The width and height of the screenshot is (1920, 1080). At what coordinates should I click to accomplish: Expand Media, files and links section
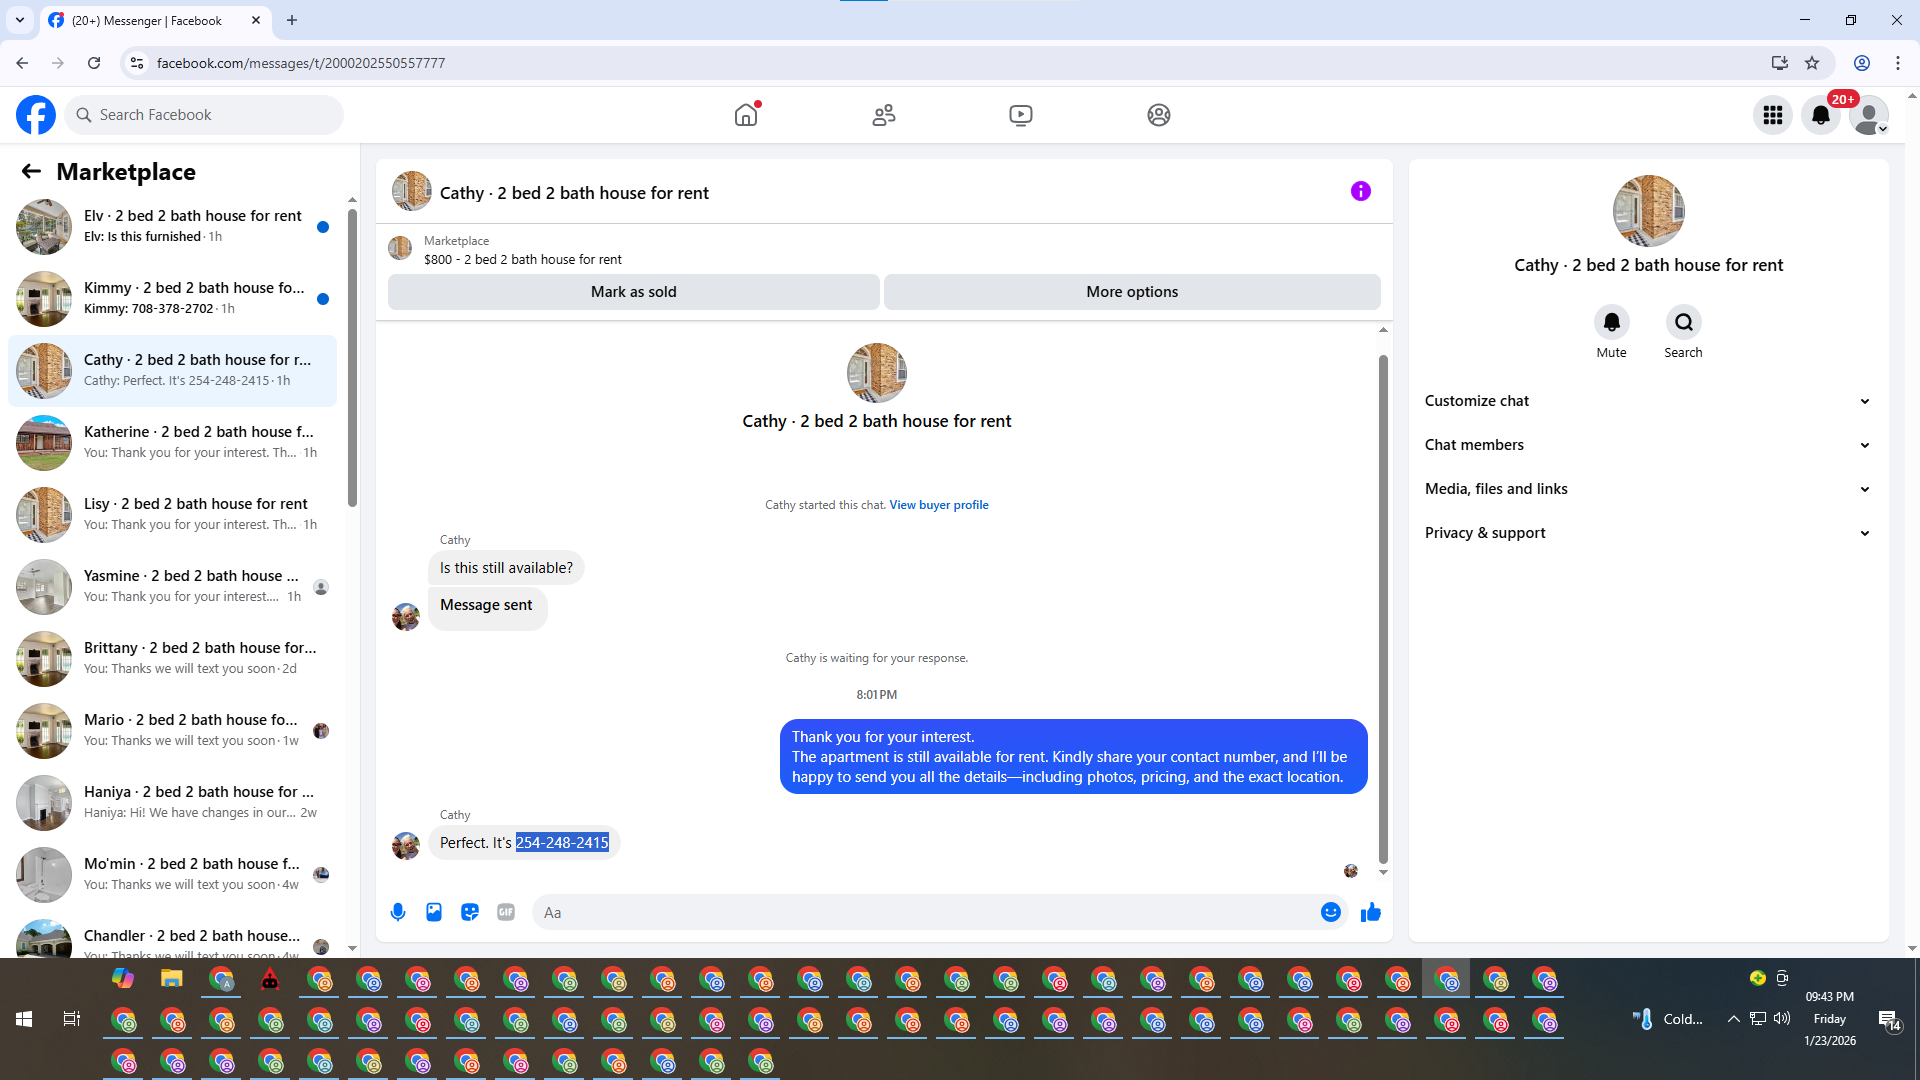coord(1647,489)
